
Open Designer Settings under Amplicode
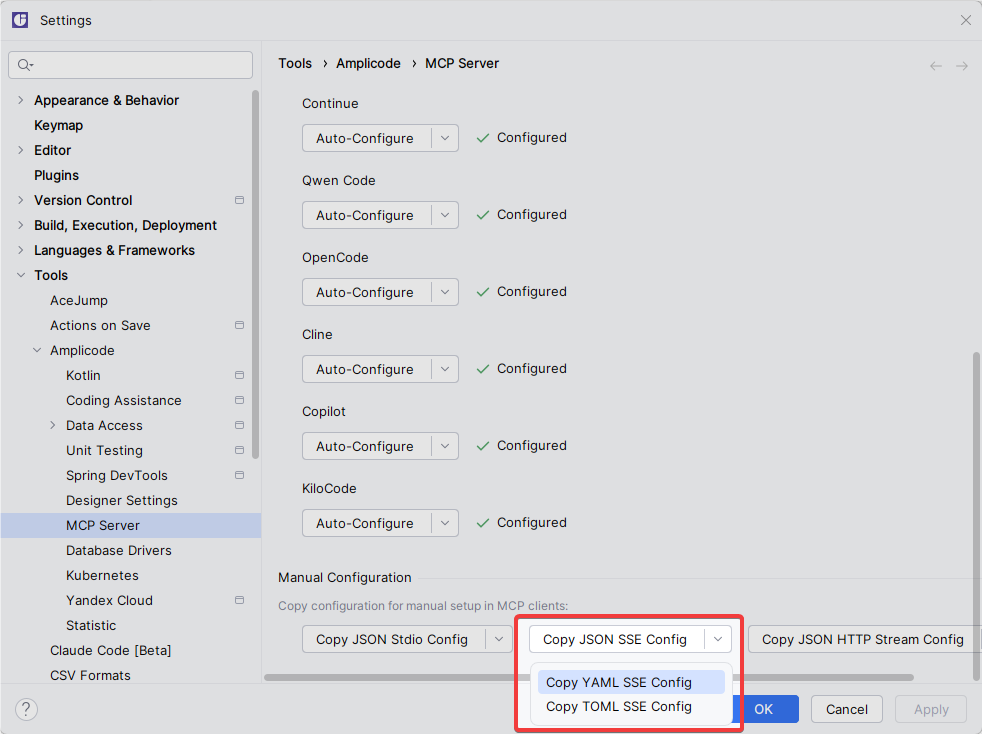(121, 500)
